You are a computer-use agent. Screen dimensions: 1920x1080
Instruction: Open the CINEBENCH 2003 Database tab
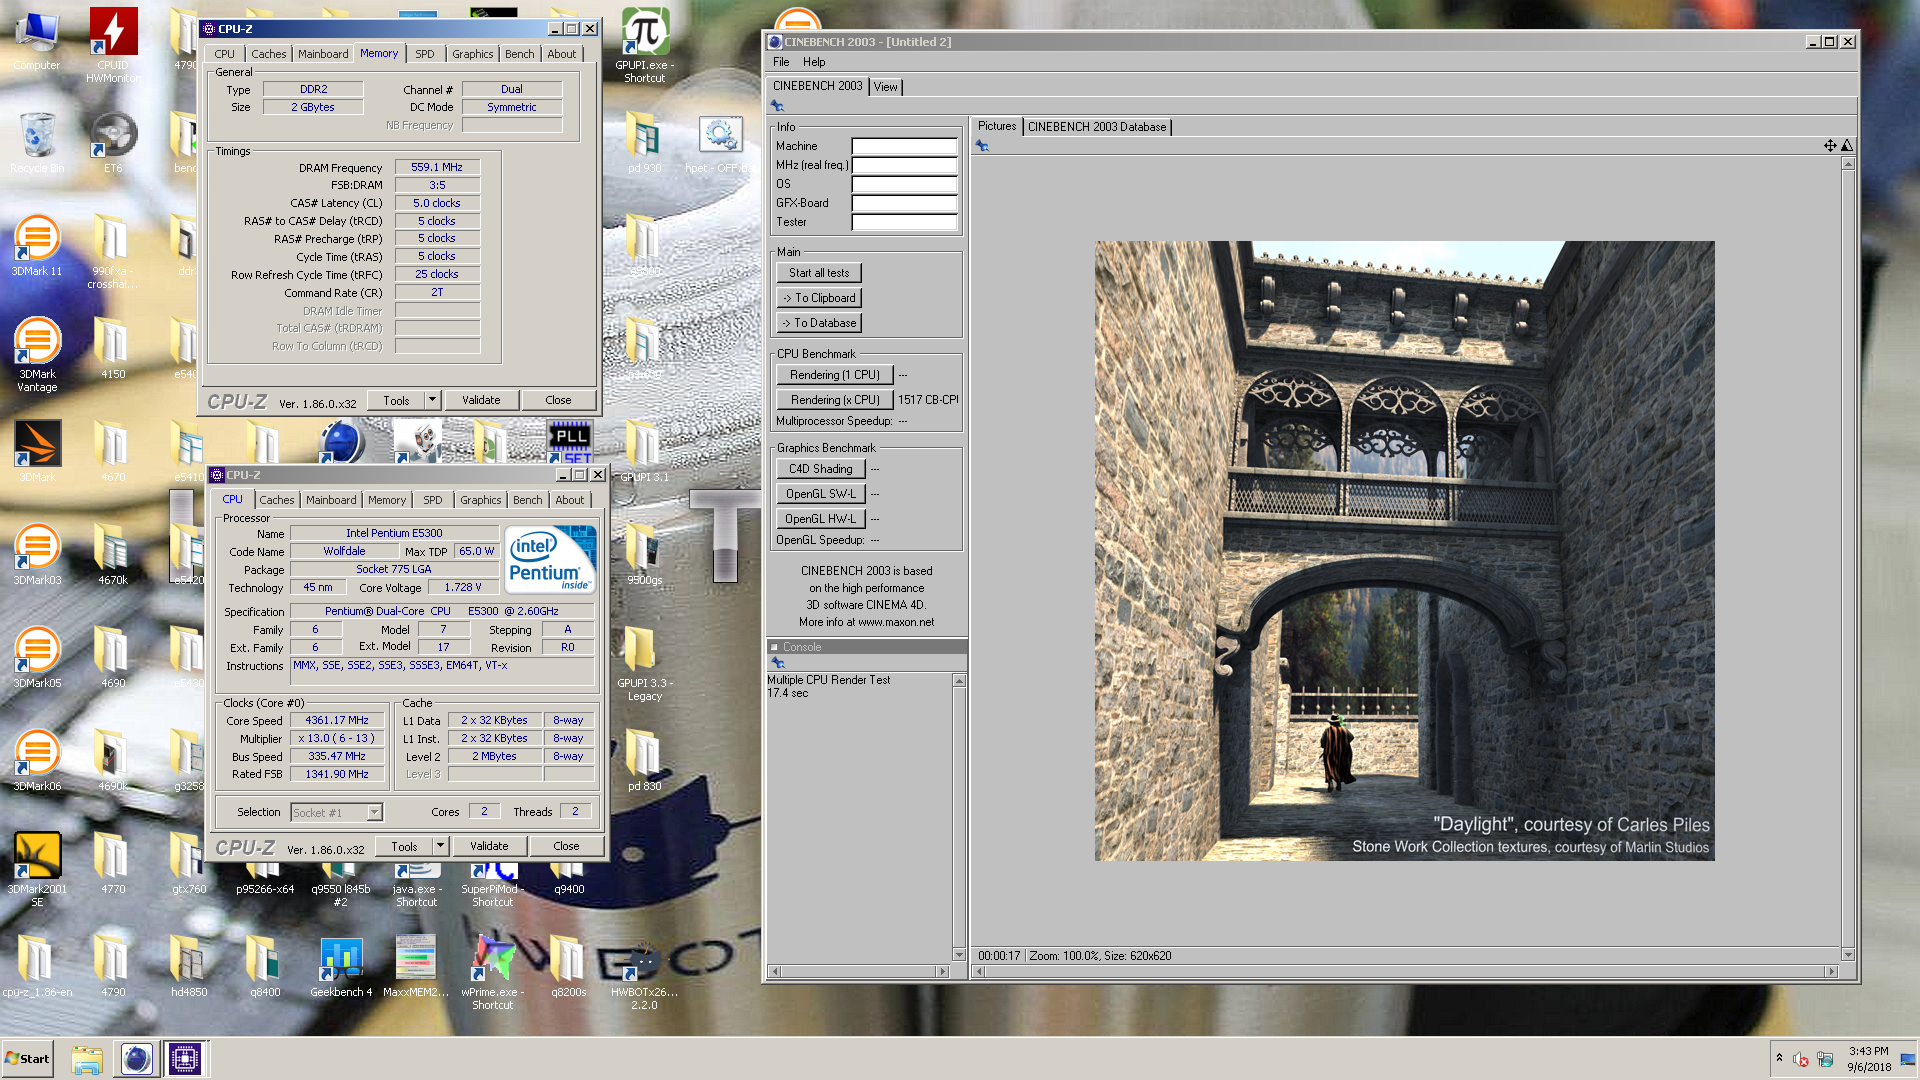click(x=1097, y=127)
